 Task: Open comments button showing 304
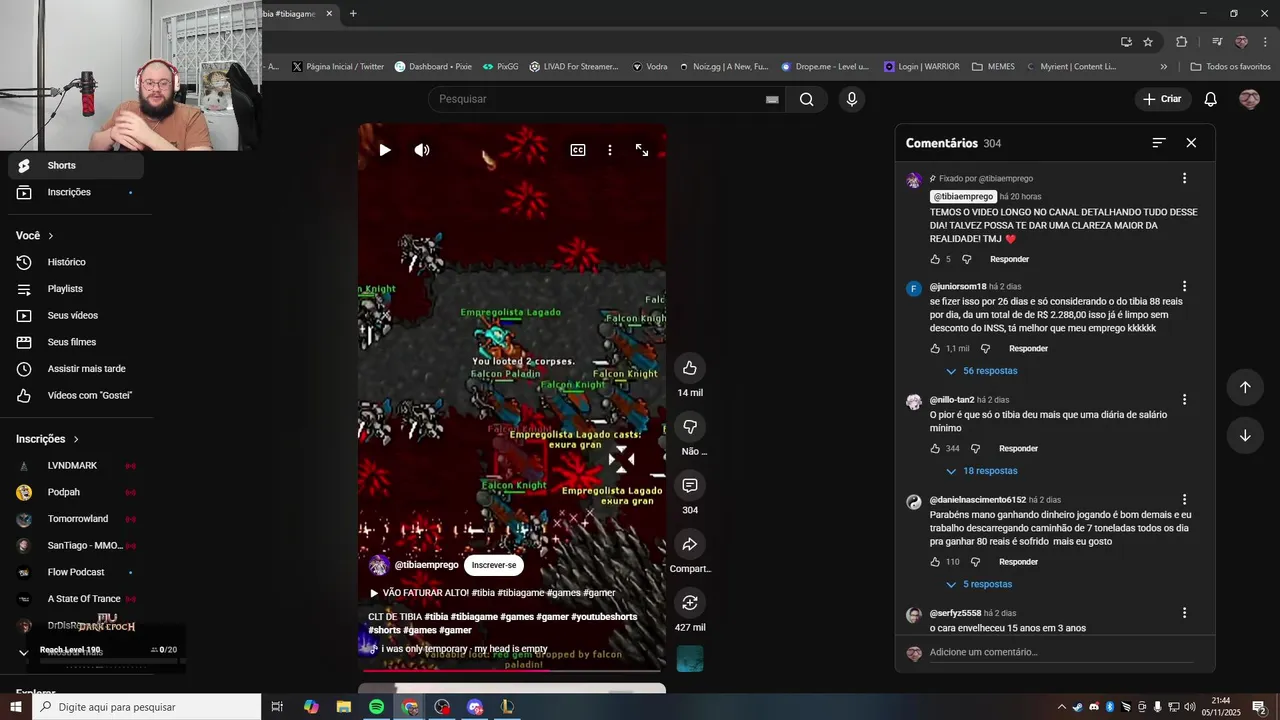690,485
